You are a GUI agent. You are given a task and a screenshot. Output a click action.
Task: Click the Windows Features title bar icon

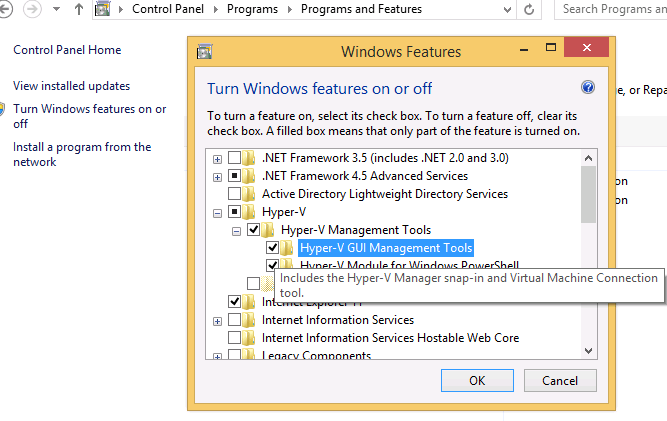(204, 51)
